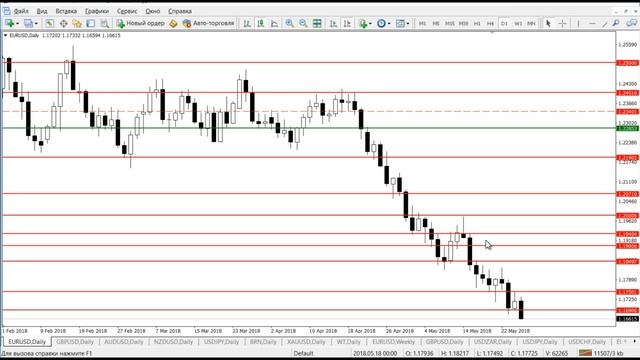
Task: Open the BRN,Daily chart tab
Action: (263, 342)
